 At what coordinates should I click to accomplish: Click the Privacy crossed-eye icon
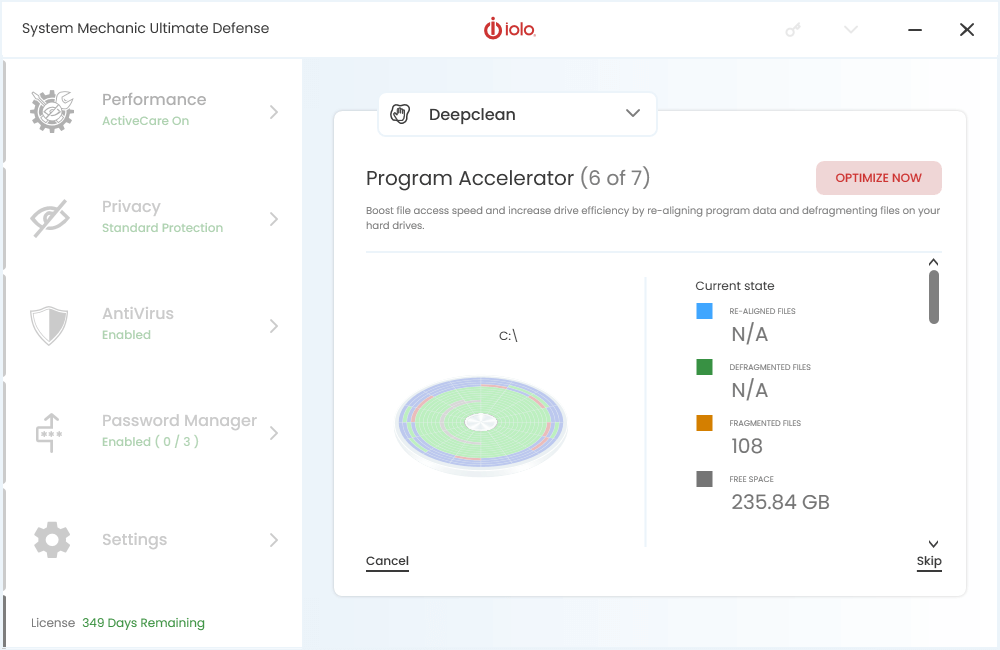coord(51,219)
